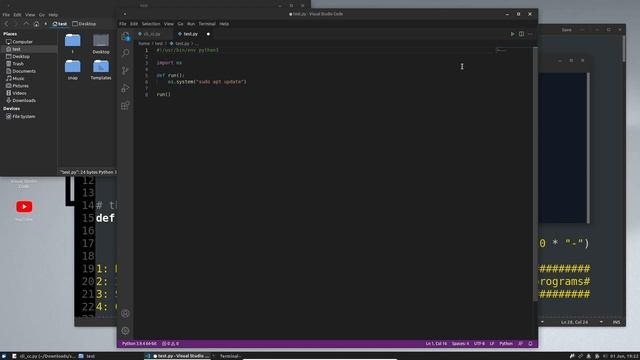Click the Save button in the background editor
Viewport: 640px width, 360px height.
click(x=567, y=30)
